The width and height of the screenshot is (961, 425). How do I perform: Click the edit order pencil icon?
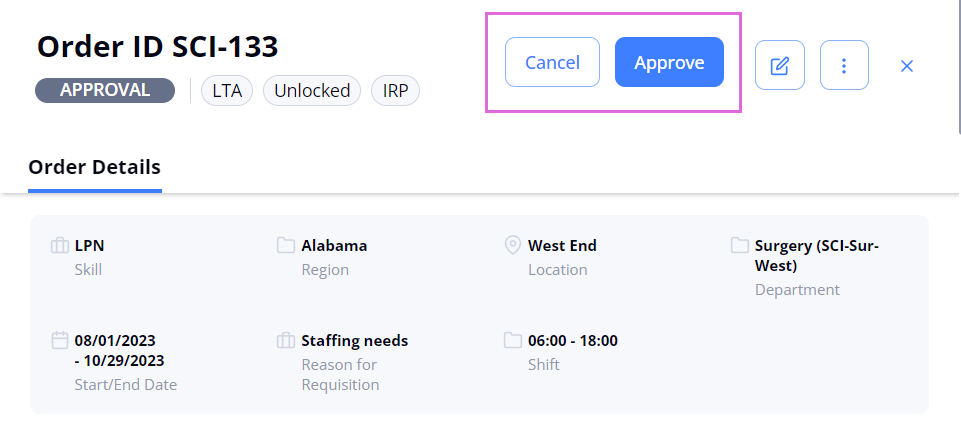click(780, 65)
